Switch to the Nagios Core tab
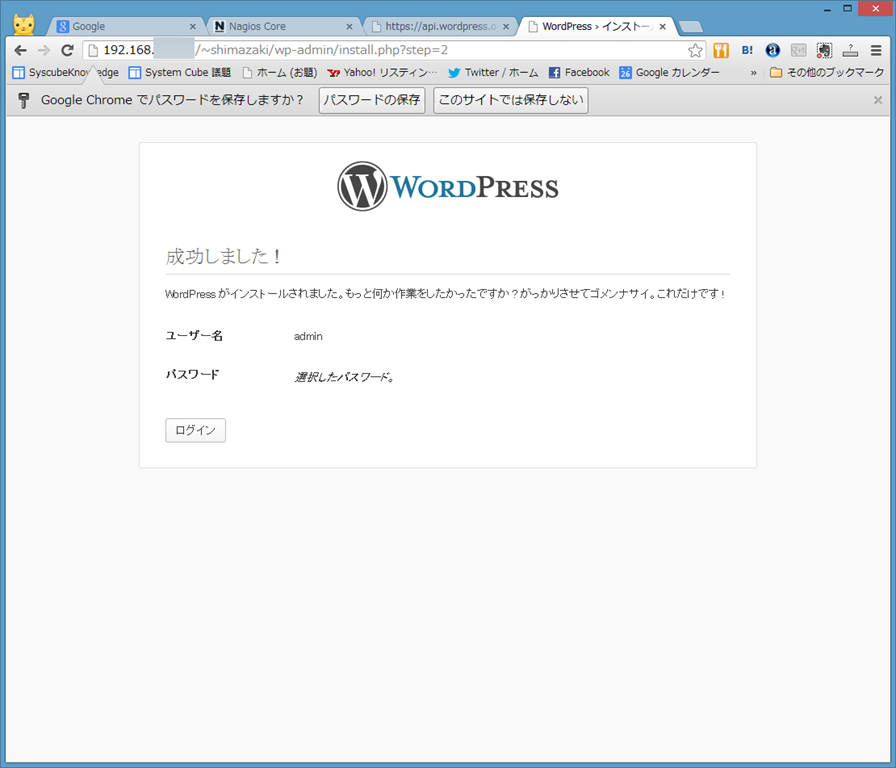 [x=283, y=26]
